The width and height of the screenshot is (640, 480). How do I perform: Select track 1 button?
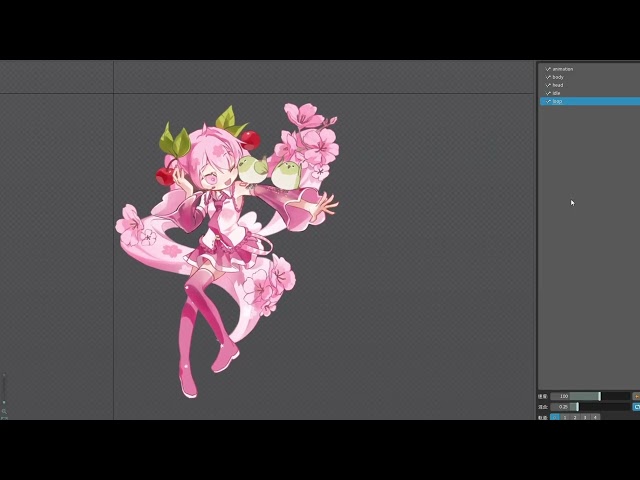(x=565, y=417)
